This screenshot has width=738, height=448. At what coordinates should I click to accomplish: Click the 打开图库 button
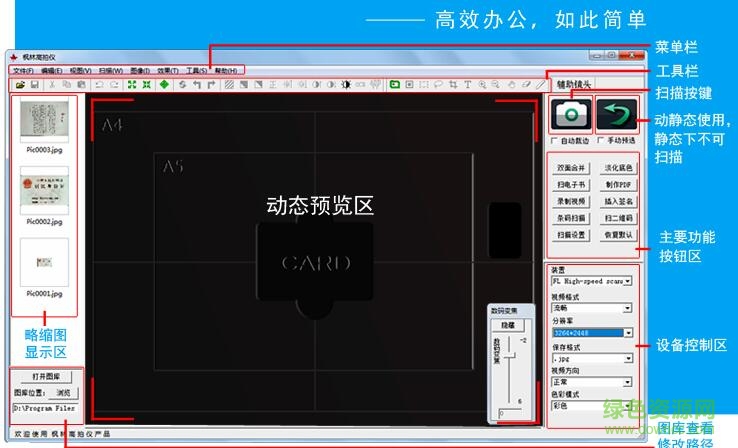tap(46, 376)
